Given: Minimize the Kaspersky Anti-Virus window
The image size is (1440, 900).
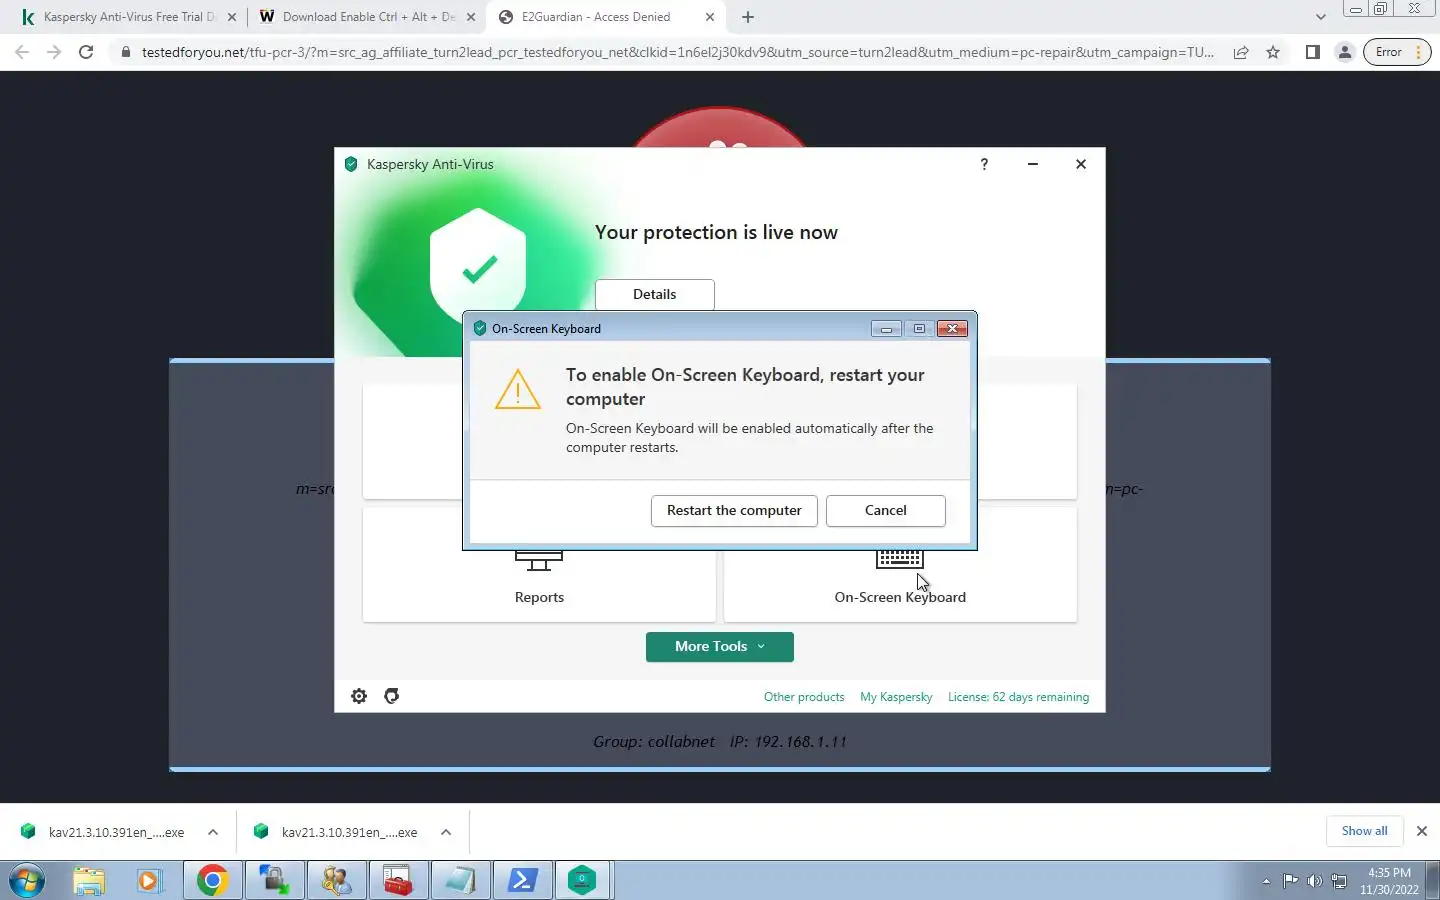Looking at the screenshot, I should click(1032, 164).
